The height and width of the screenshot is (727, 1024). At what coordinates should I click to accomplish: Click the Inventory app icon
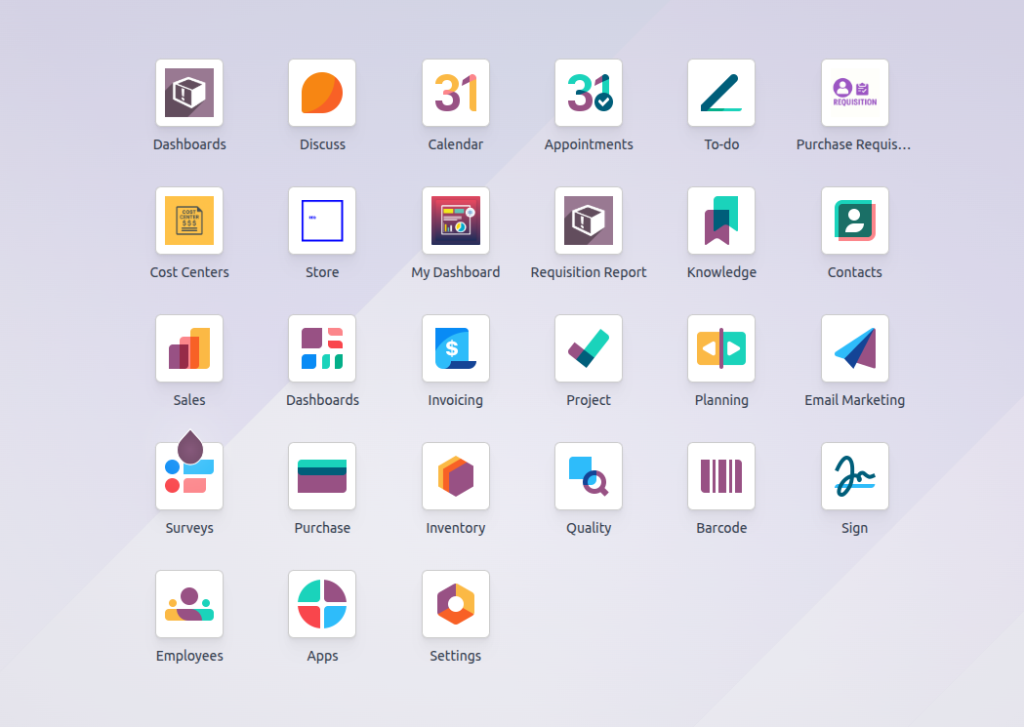click(x=455, y=477)
